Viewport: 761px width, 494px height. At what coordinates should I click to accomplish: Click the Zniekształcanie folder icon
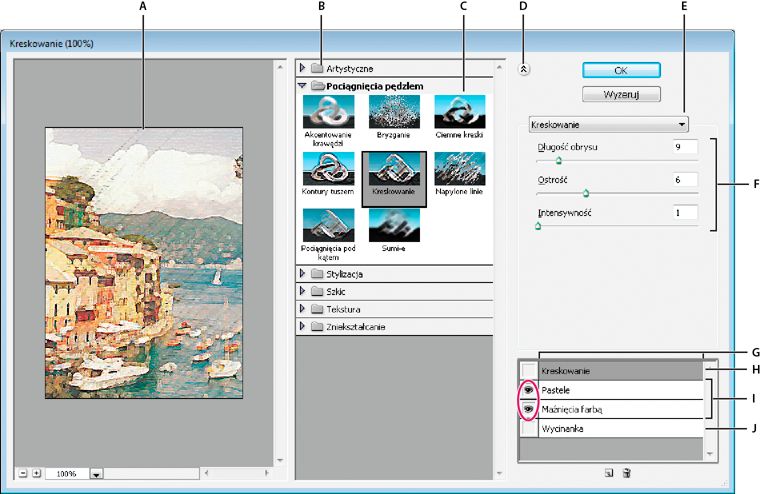(x=317, y=326)
